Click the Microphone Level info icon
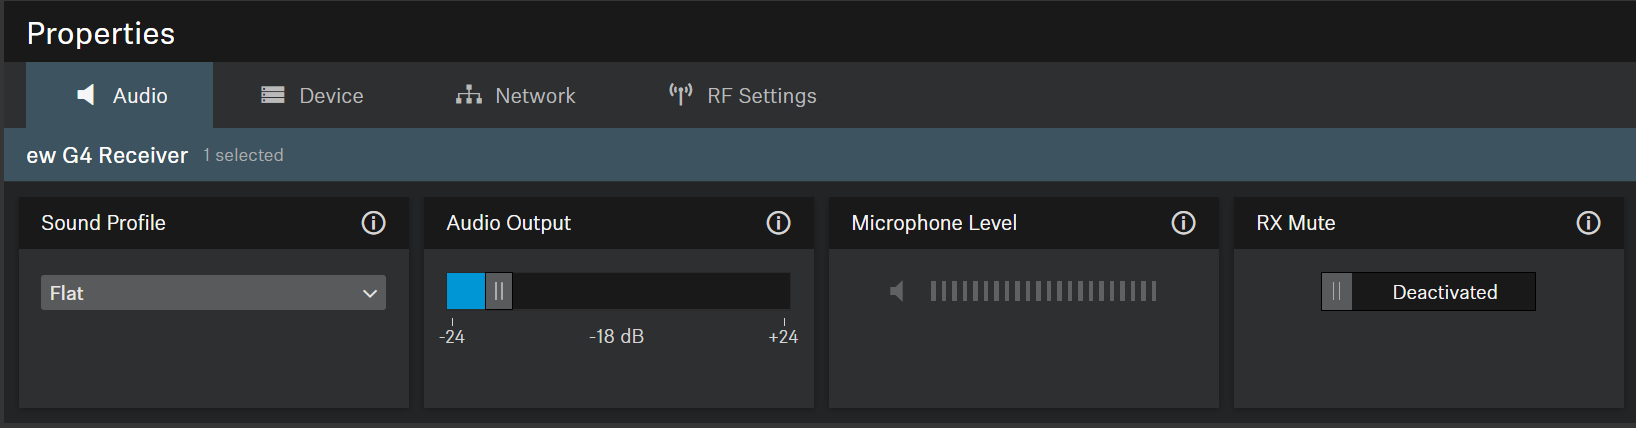1636x428 pixels. (1183, 223)
